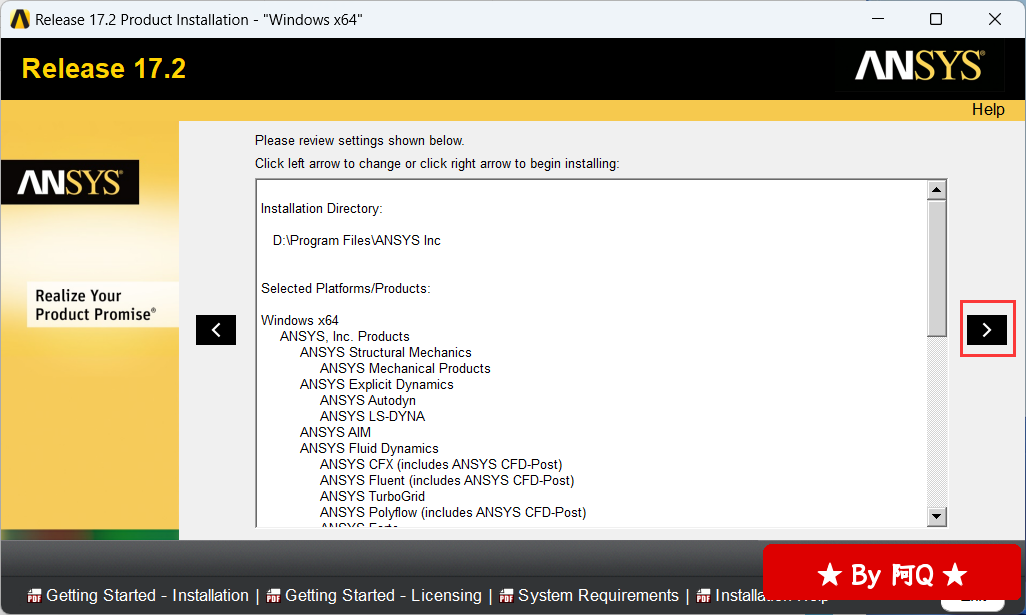
Task: Click PDF icon beside Installation Help
Action: coord(703,596)
